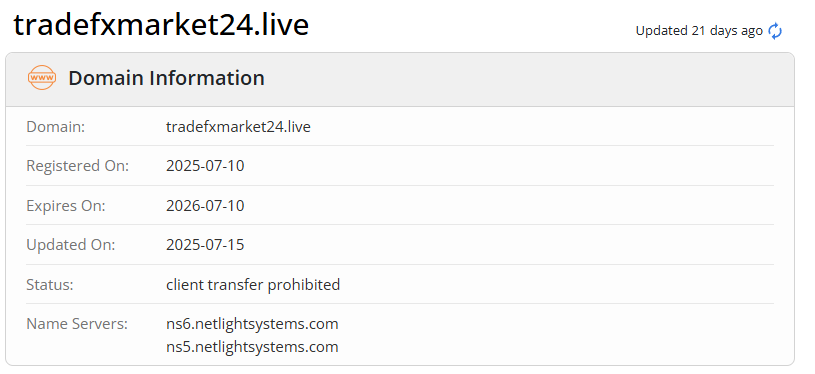Click the Updated On date 2025-07-15

[x=205, y=245]
